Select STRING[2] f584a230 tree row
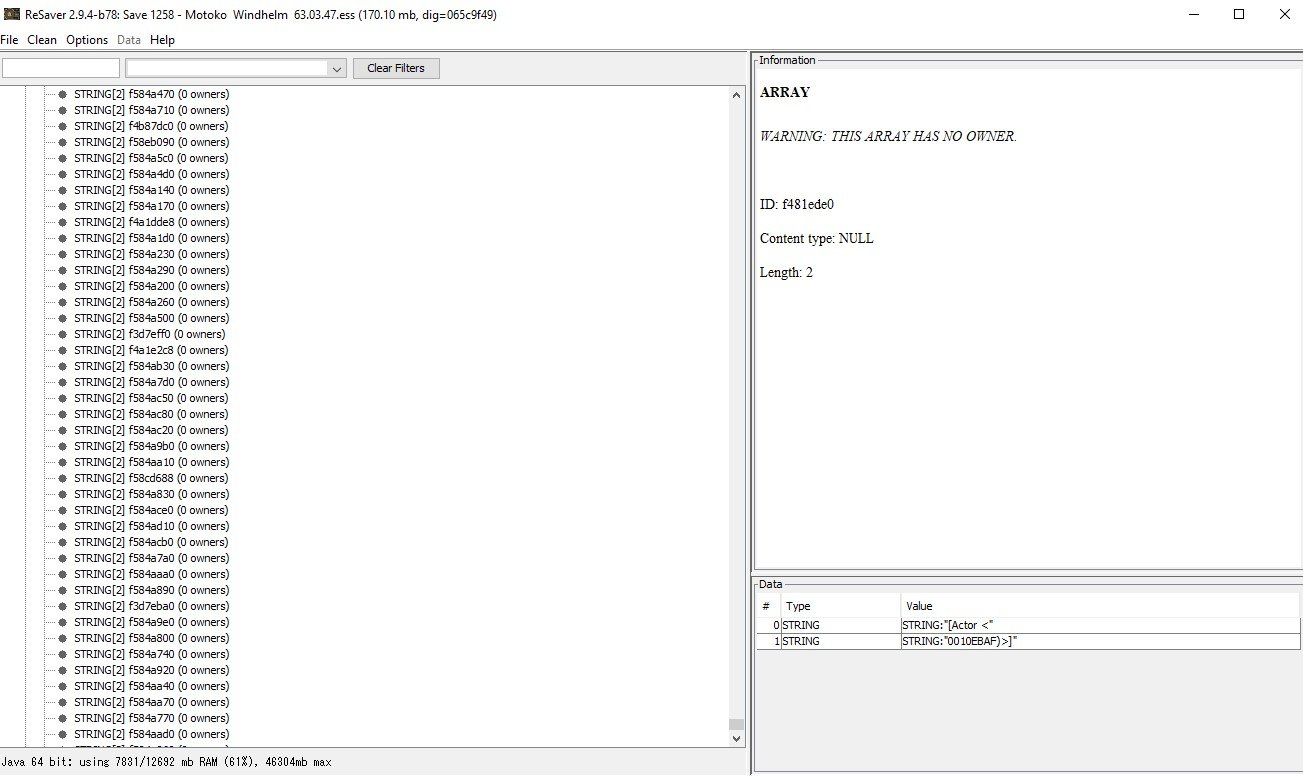 pyautogui.click(x=151, y=254)
